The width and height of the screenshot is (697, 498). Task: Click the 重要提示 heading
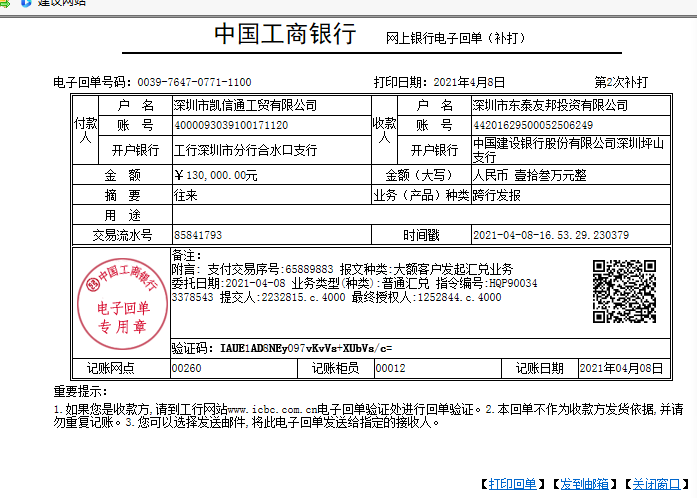[80, 391]
